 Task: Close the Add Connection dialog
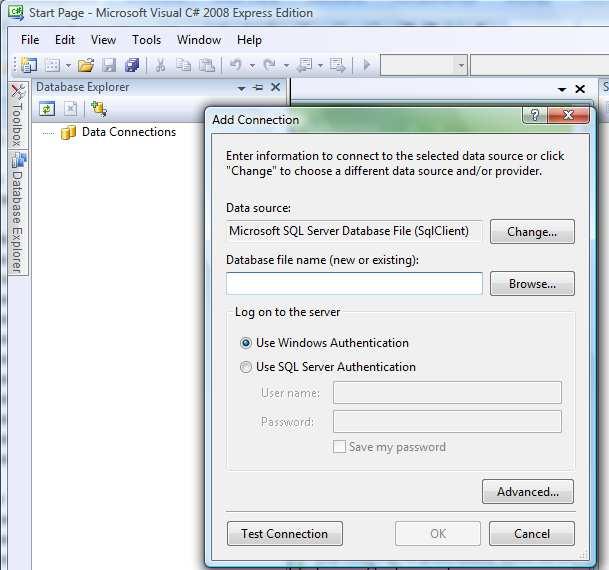[568, 115]
